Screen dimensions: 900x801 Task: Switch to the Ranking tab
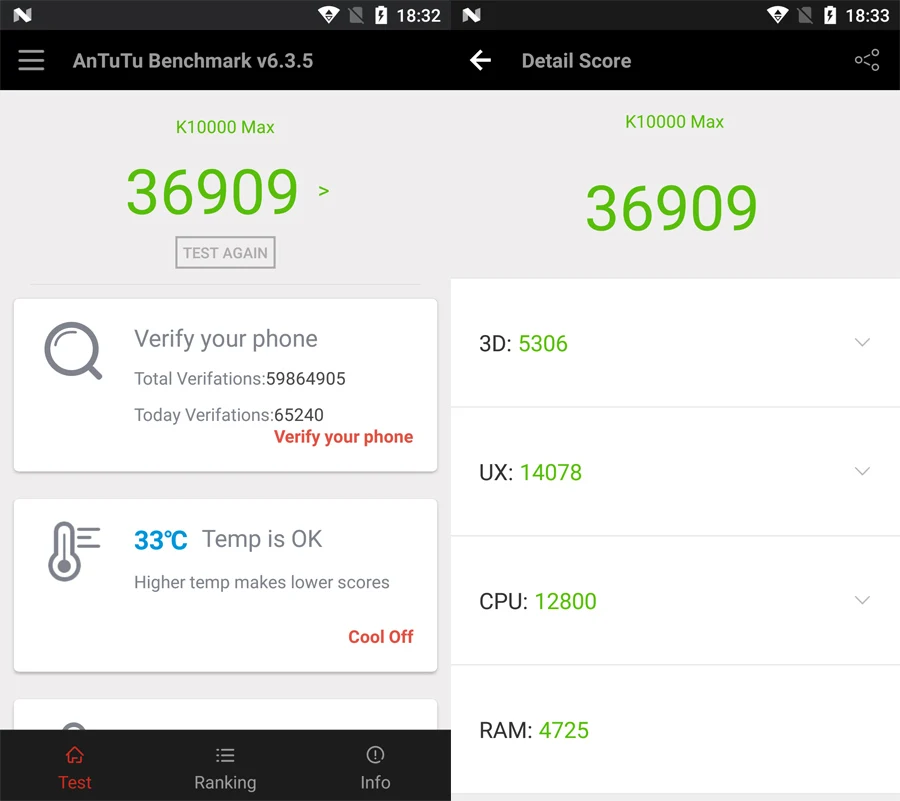point(225,767)
